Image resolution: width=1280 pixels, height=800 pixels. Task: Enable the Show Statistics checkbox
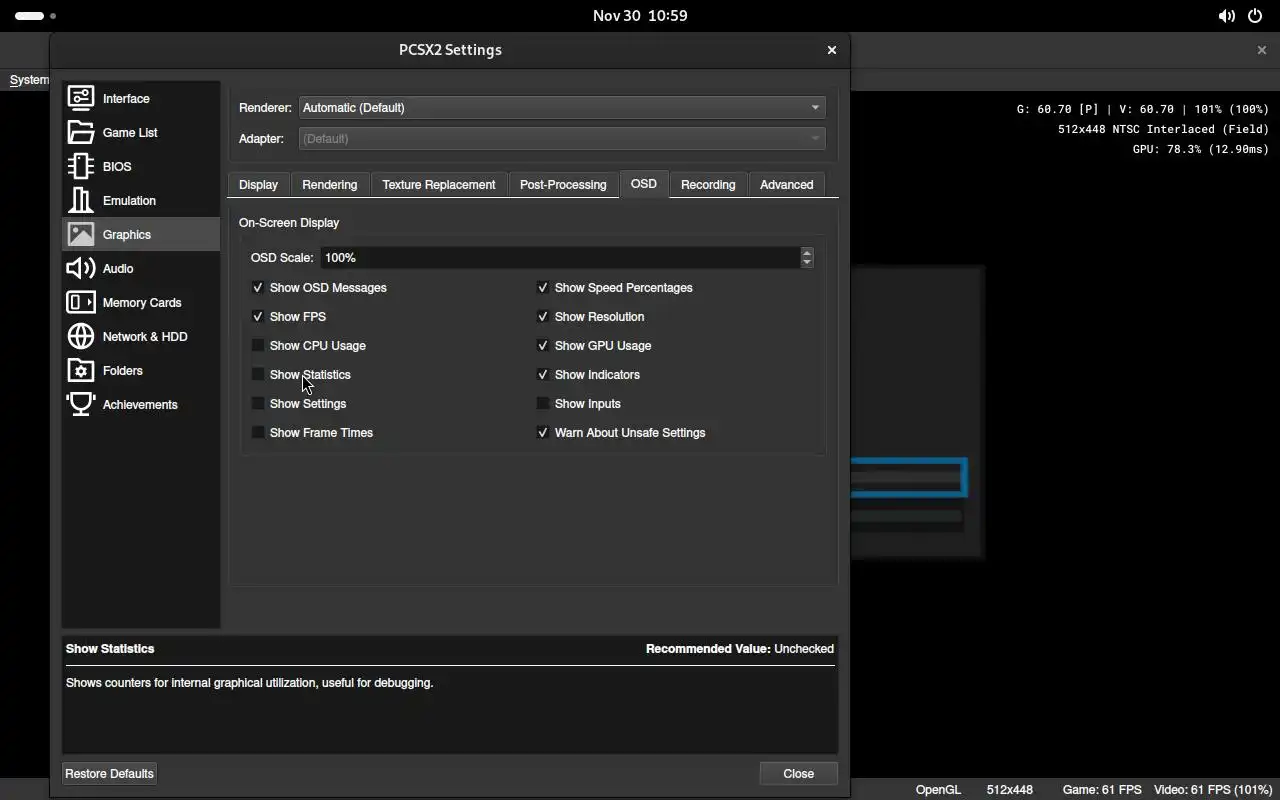click(258, 374)
